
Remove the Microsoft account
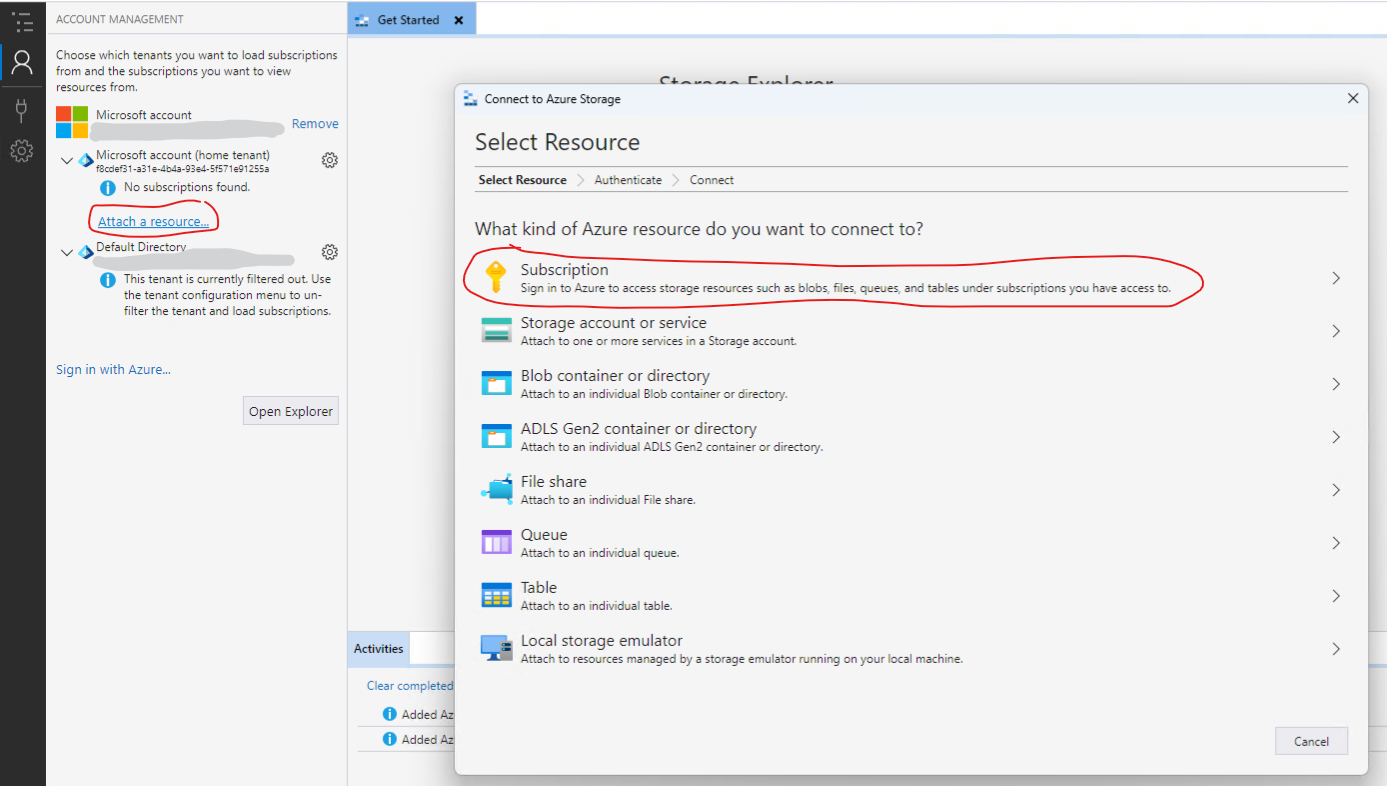point(315,124)
